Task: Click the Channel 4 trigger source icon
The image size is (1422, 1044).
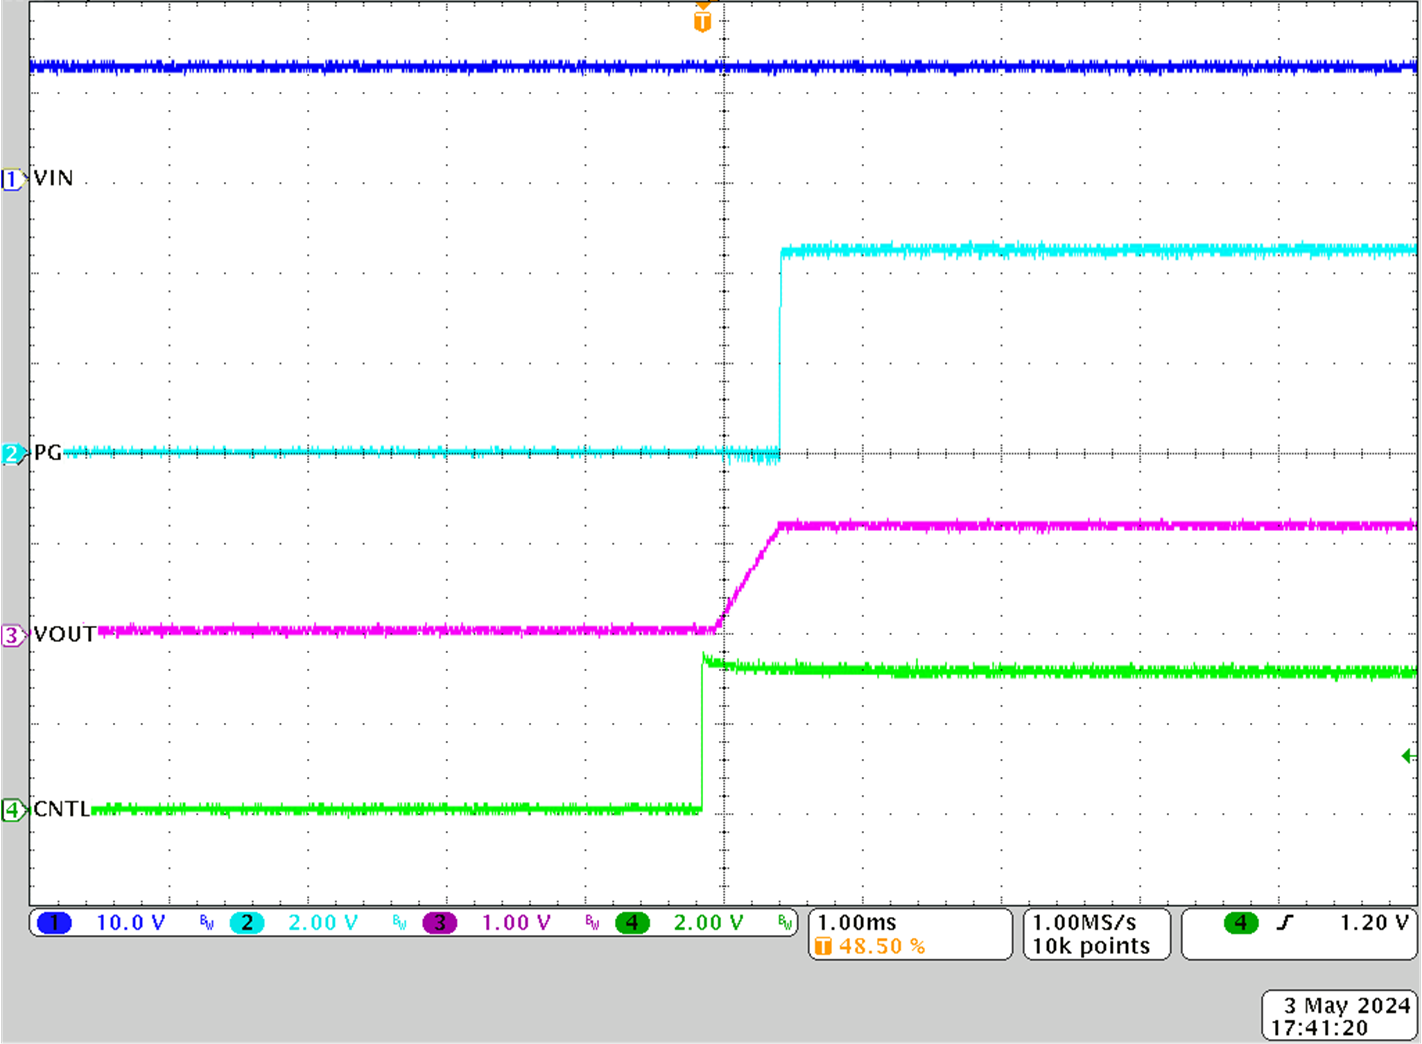Action: coord(1240,924)
